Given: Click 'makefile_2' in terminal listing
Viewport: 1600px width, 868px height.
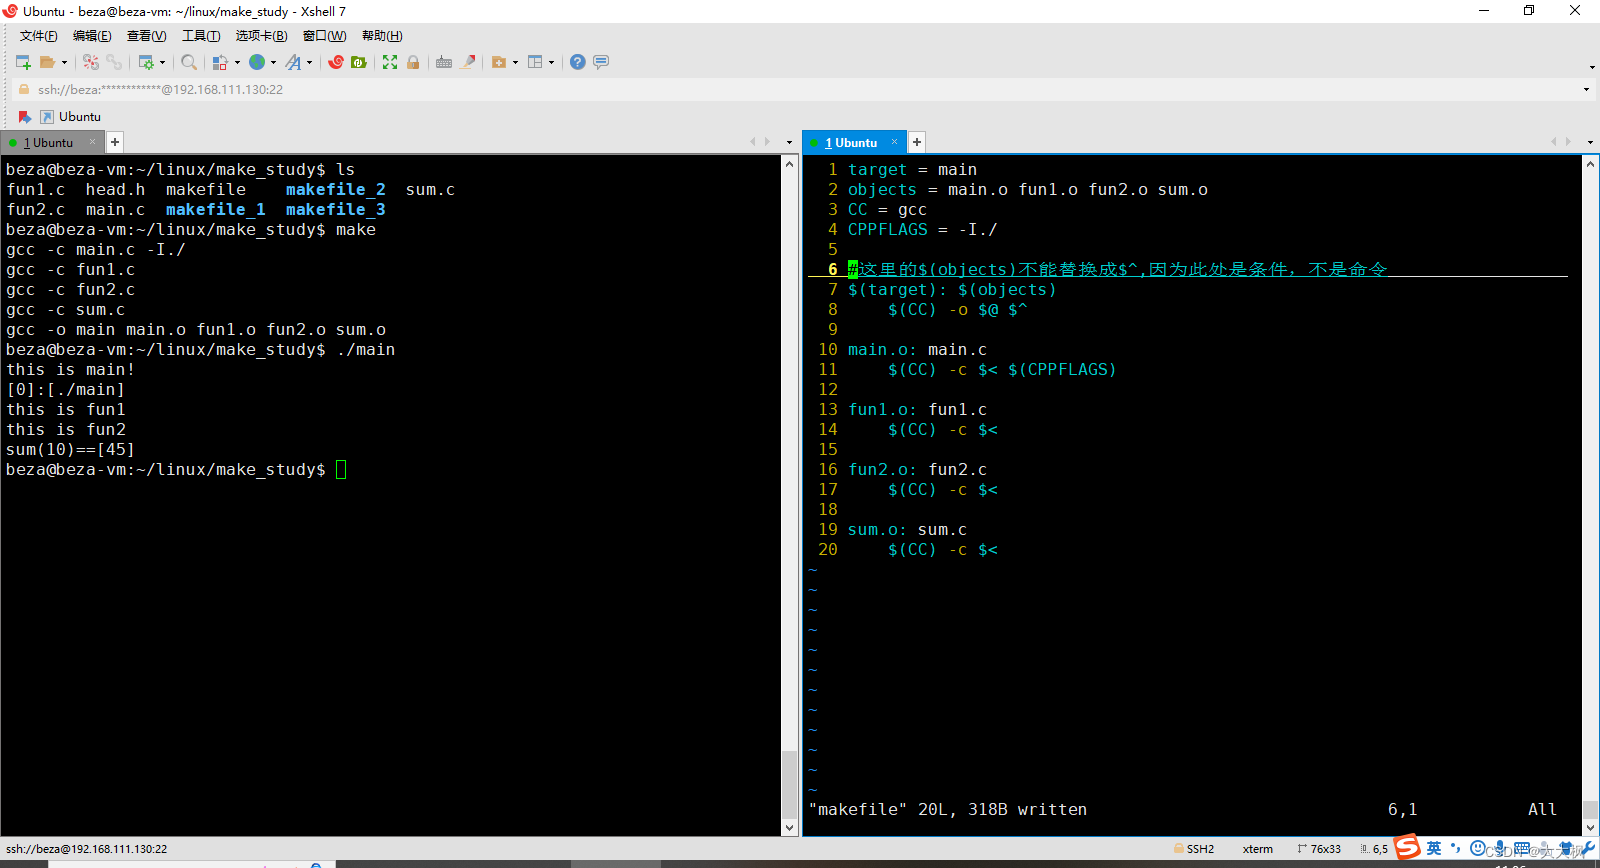Looking at the screenshot, I should pyautogui.click(x=336, y=189).
